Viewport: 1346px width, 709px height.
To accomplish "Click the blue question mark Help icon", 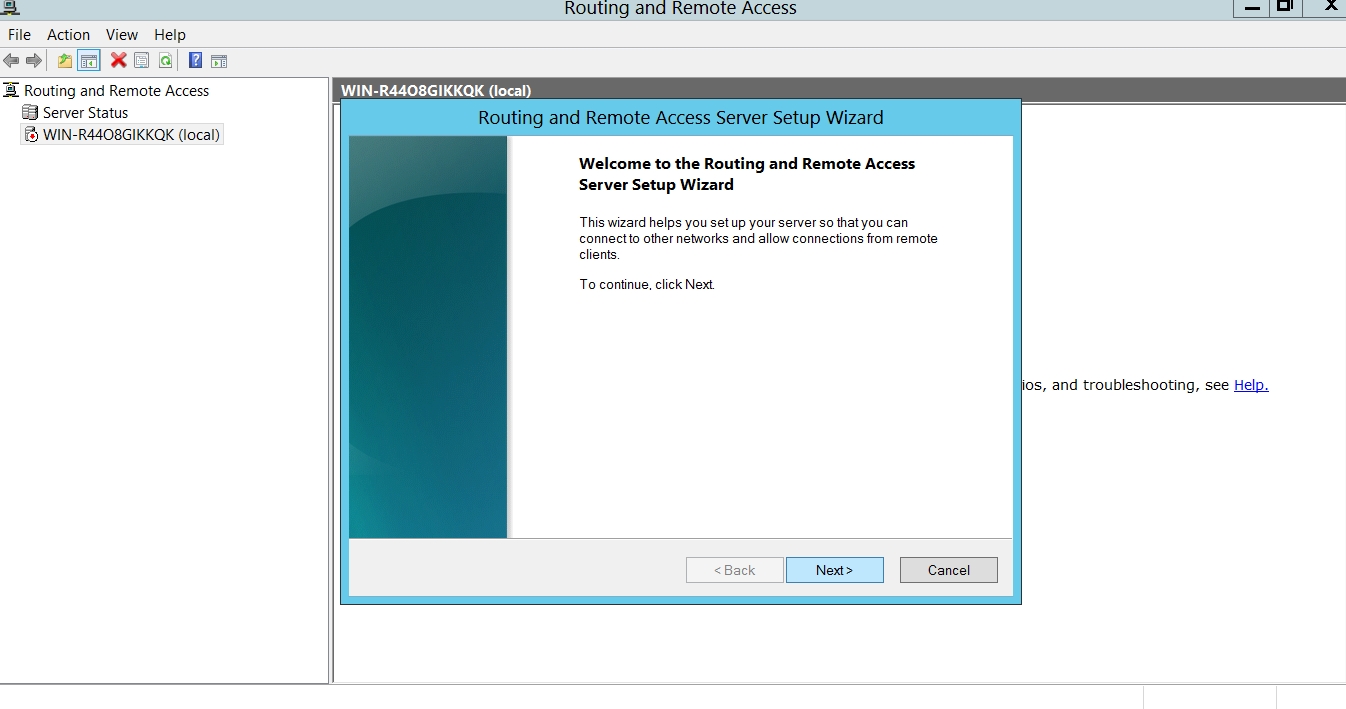I will coord(195,61).
